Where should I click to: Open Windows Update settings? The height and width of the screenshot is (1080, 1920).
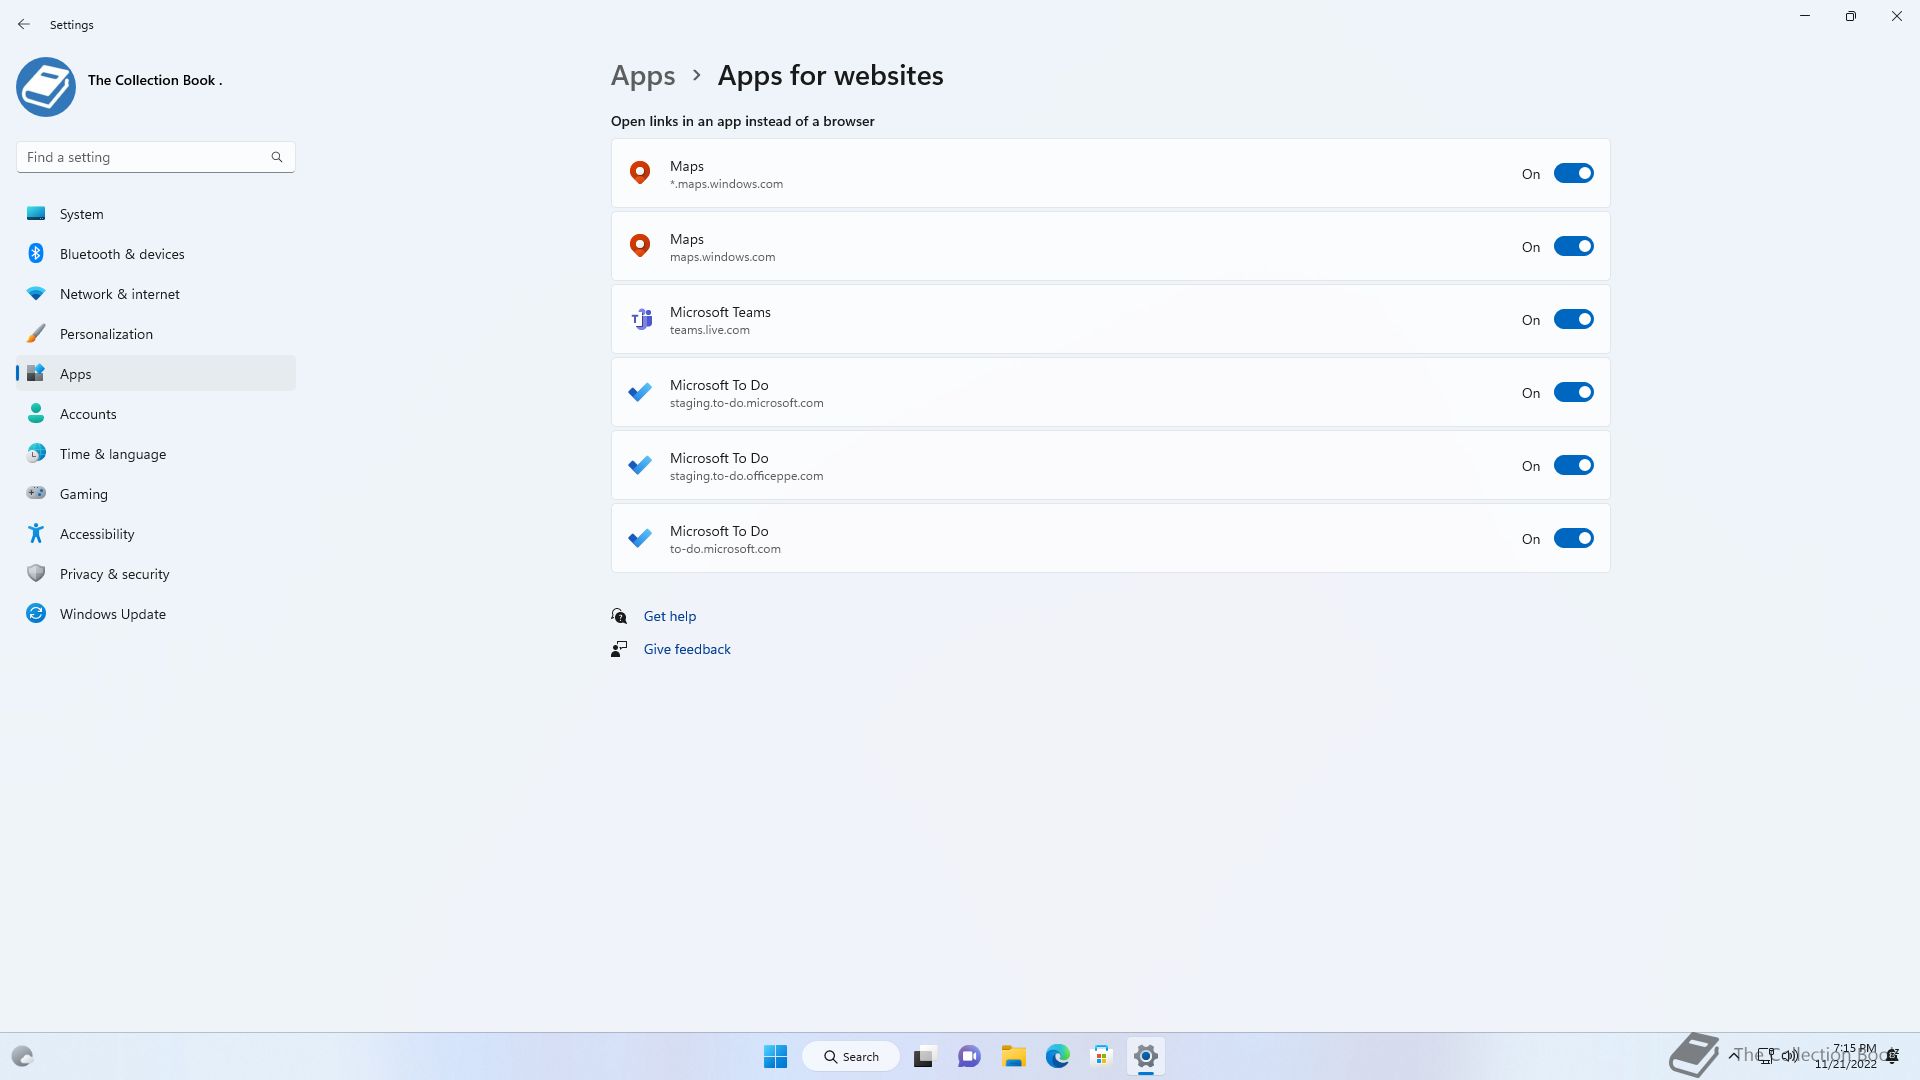[155, 614]
